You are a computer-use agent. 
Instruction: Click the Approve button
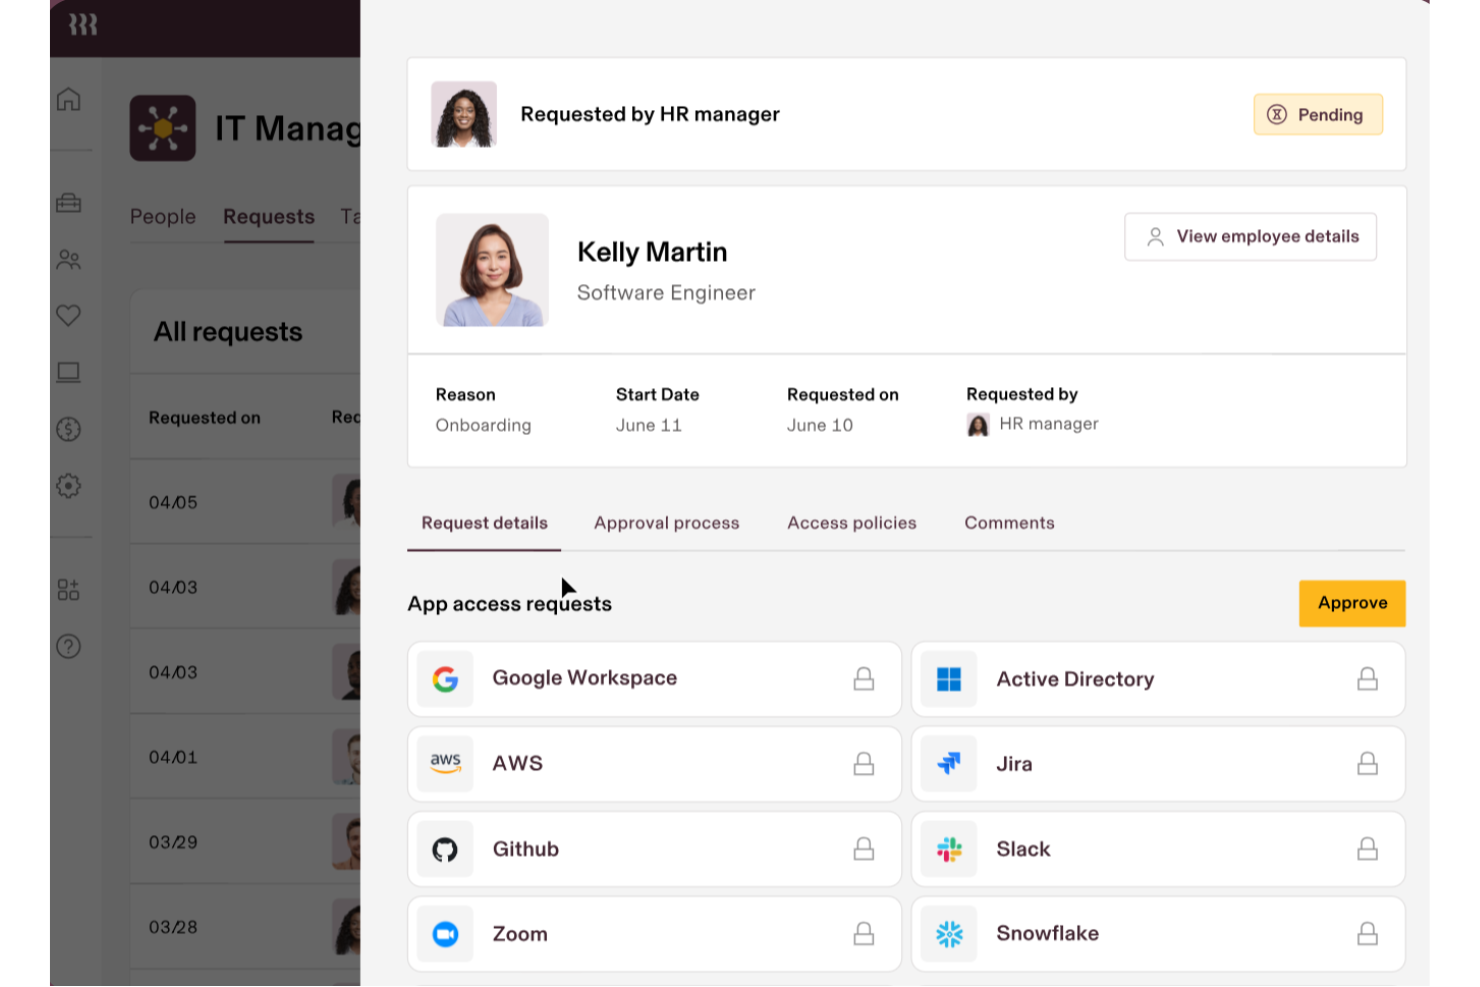[x=1352, y=603]
